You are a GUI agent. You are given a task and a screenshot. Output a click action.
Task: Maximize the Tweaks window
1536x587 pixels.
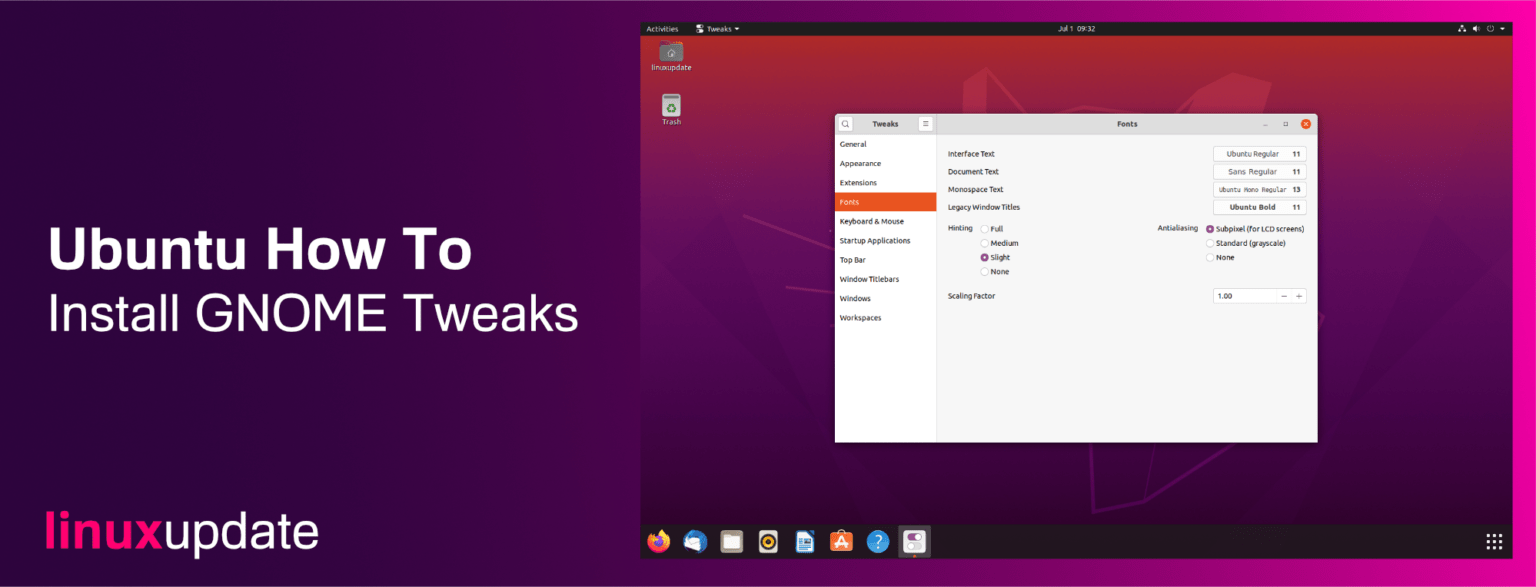click(x=1285, y=124)
